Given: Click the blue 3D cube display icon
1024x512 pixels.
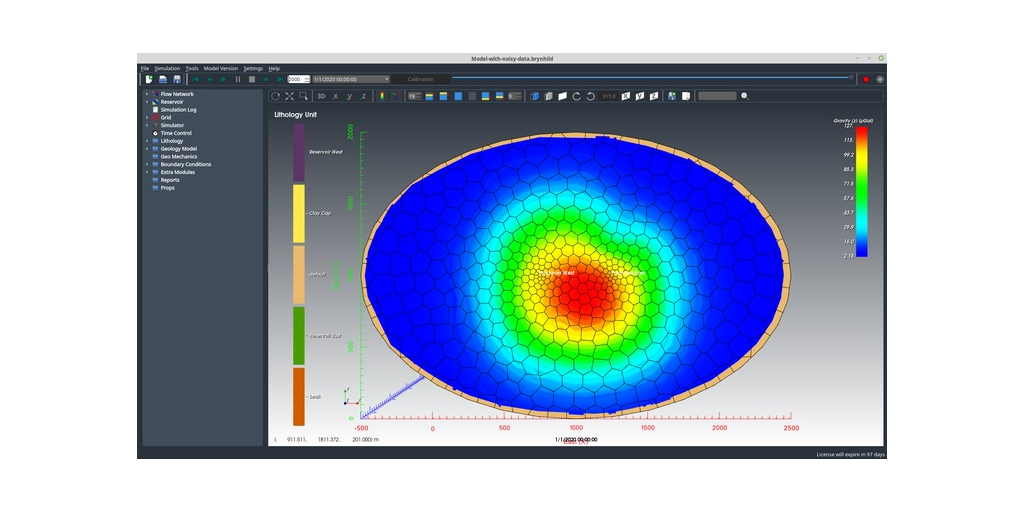Looking at the screenshot, I should 534,96.
